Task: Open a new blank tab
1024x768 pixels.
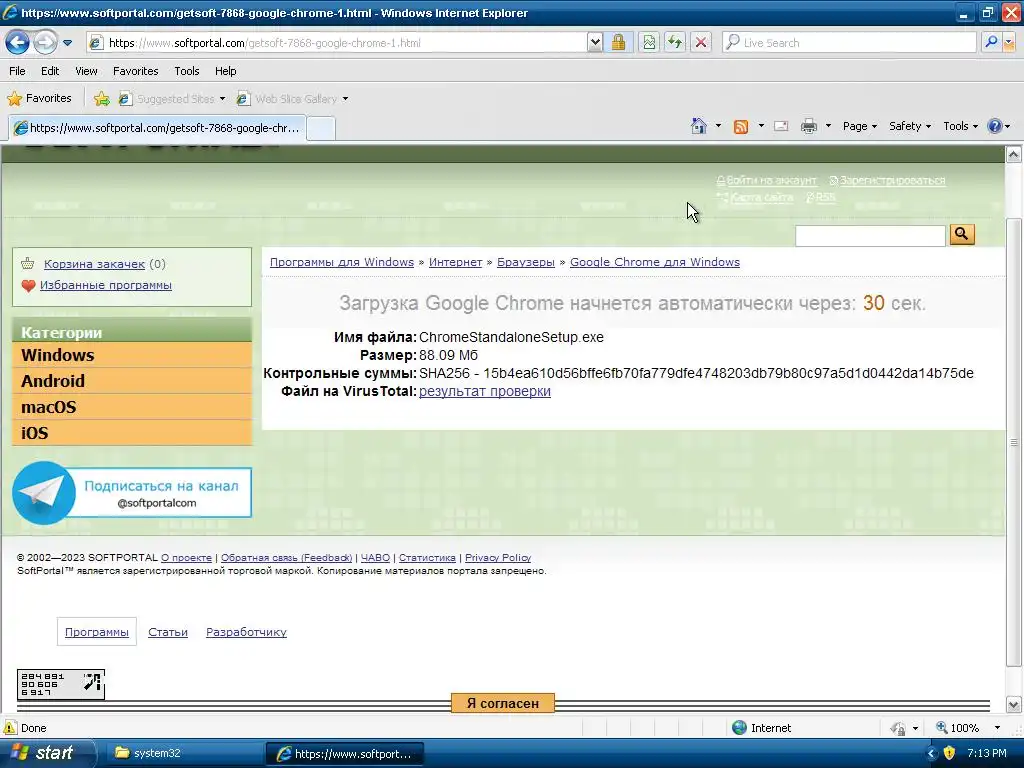Action: click(321, 129)
